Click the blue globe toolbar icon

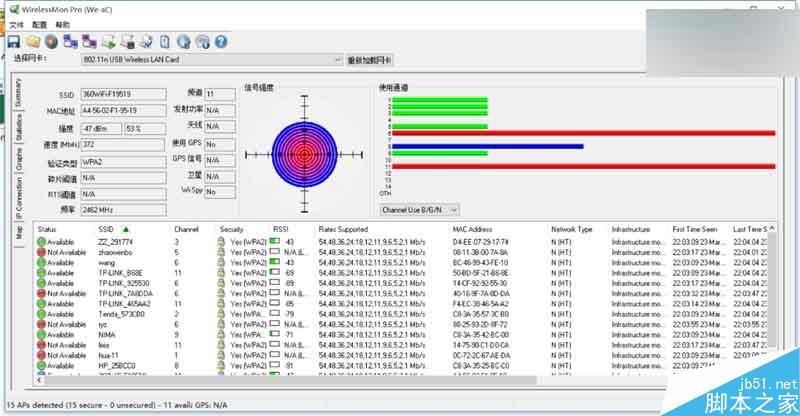[184, 41]
